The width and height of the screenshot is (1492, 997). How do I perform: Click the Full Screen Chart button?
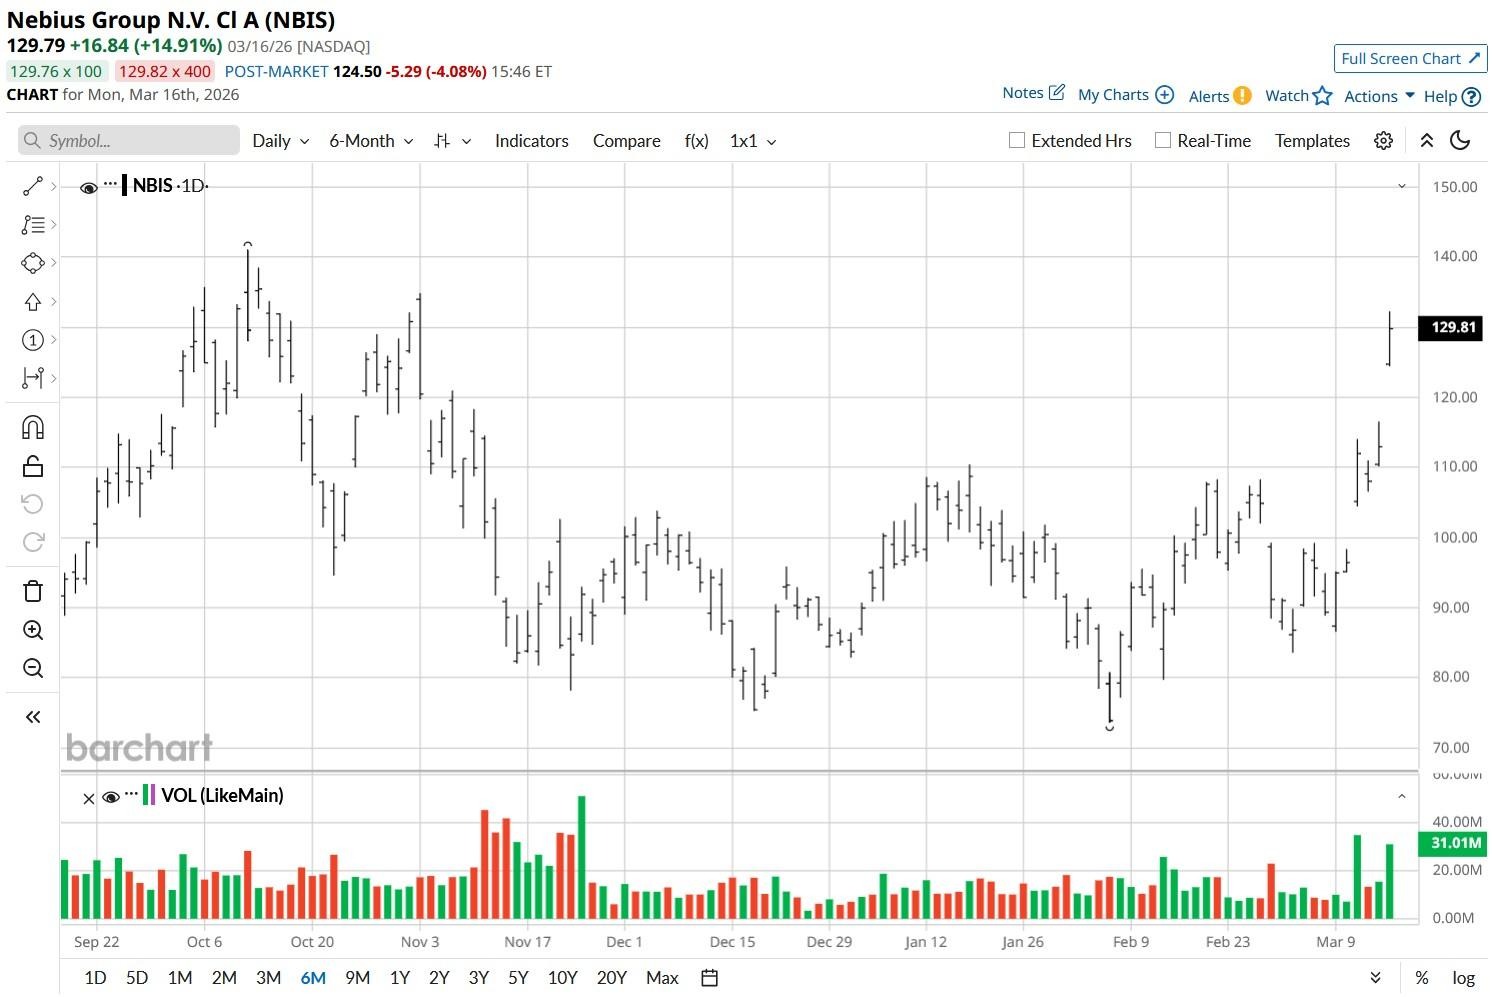[x=1410, y=59]
